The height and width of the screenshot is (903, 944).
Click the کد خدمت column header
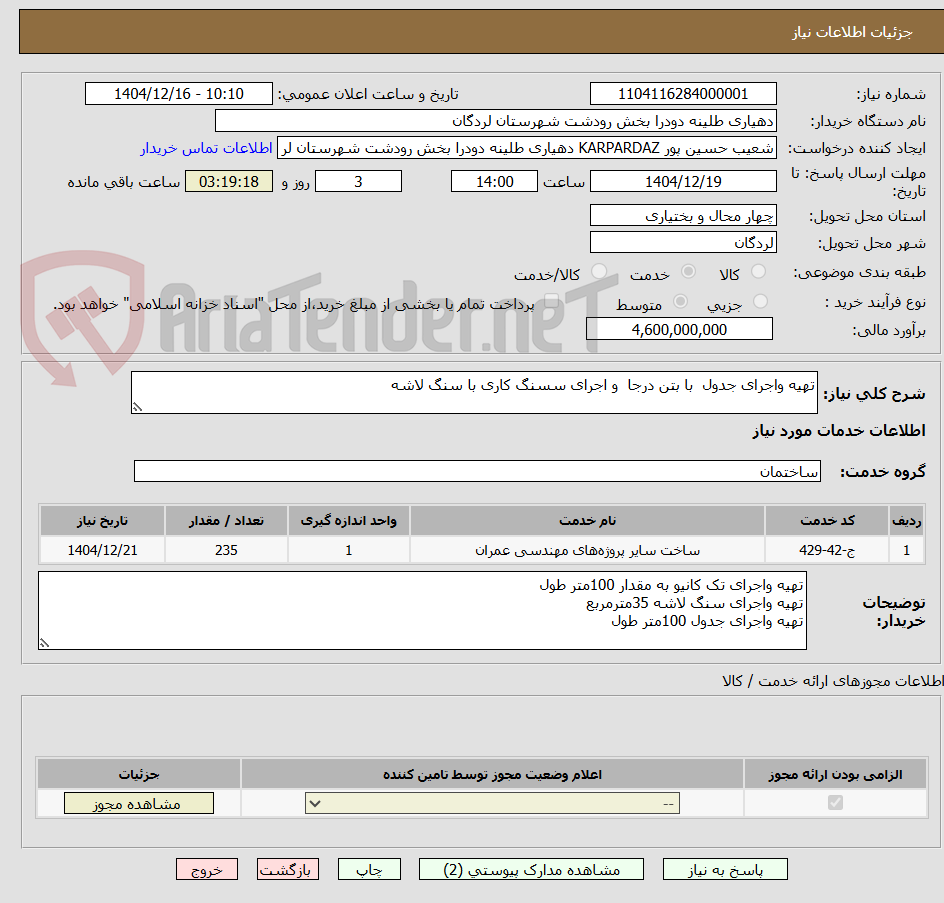point(827,521)
